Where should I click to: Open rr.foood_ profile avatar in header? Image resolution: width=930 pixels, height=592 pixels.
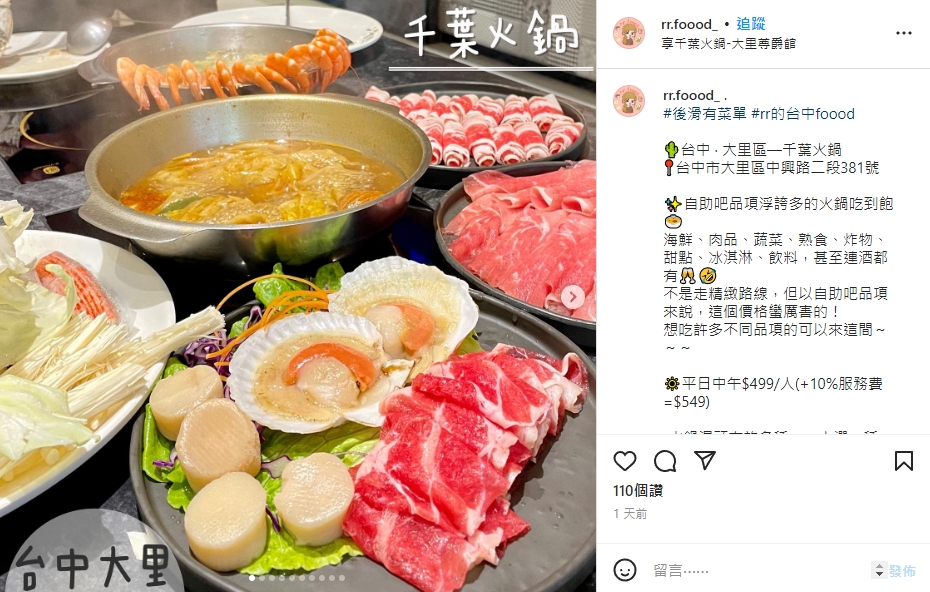tap(629, 33)
